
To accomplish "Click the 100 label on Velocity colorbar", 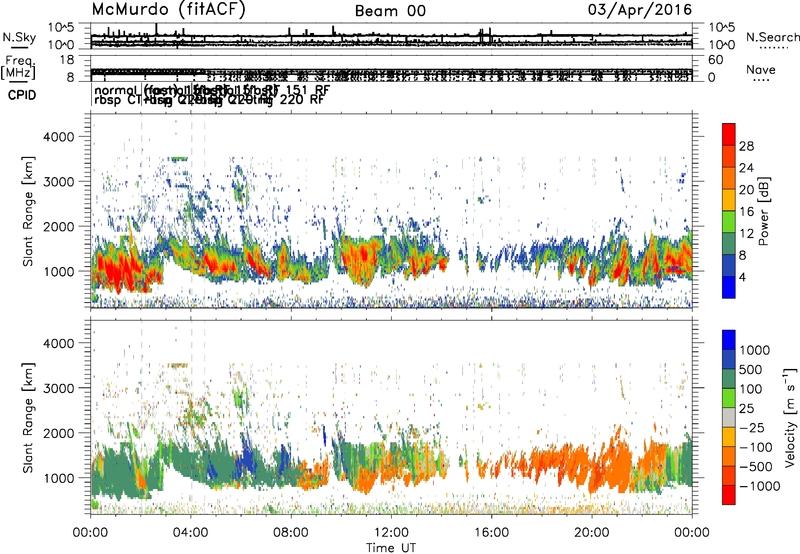I will pyautogui.click(x=751, y=389).
